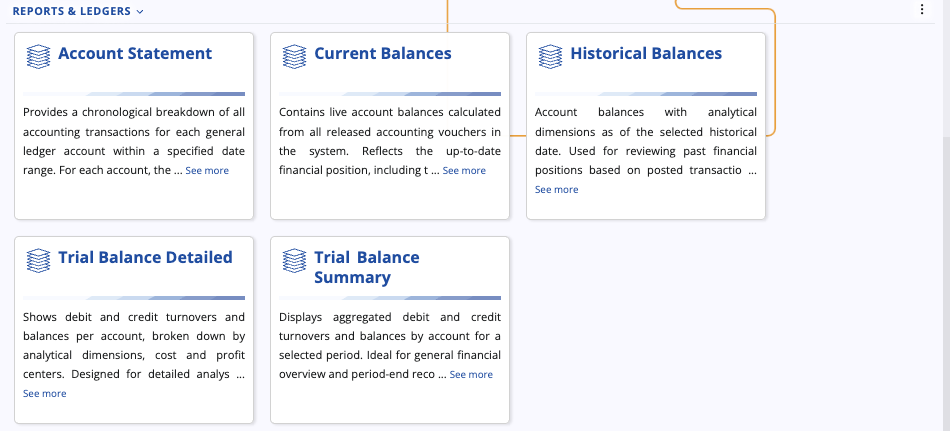This screenshot has width=950, height=431.
Task: Open the Account Statement report title
Action: (135, 54)
